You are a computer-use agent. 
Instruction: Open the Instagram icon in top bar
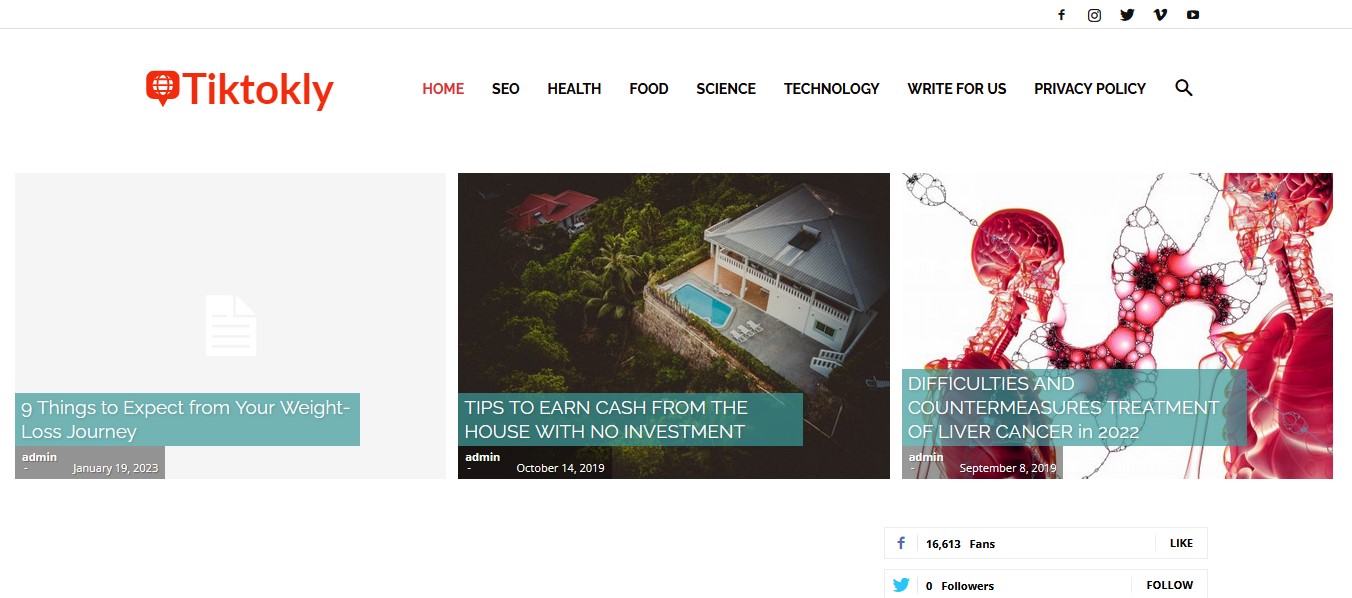[1095, 15]
